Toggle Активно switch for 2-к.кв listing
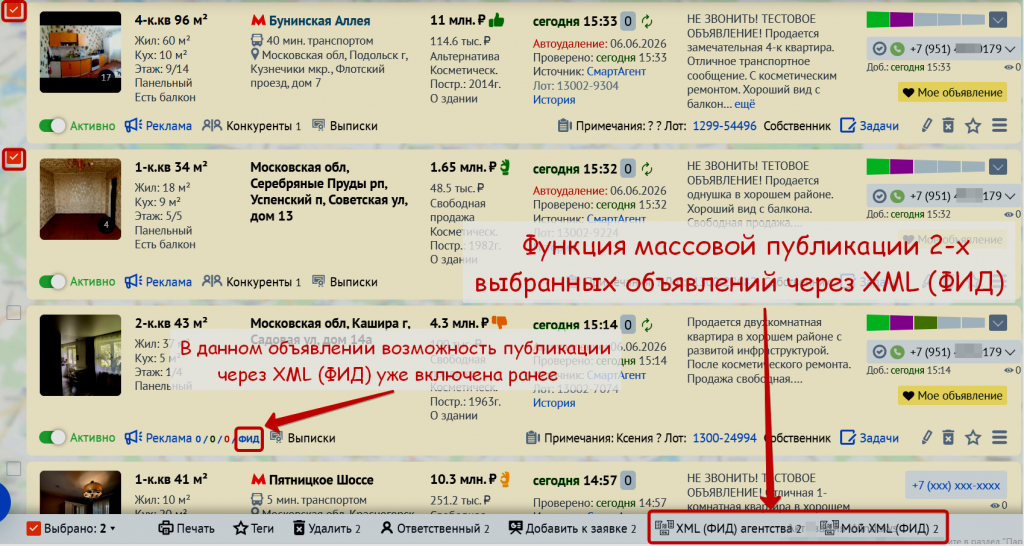Image resolution: width=1024 pixels, height=546 pixels. pos(52,438)
